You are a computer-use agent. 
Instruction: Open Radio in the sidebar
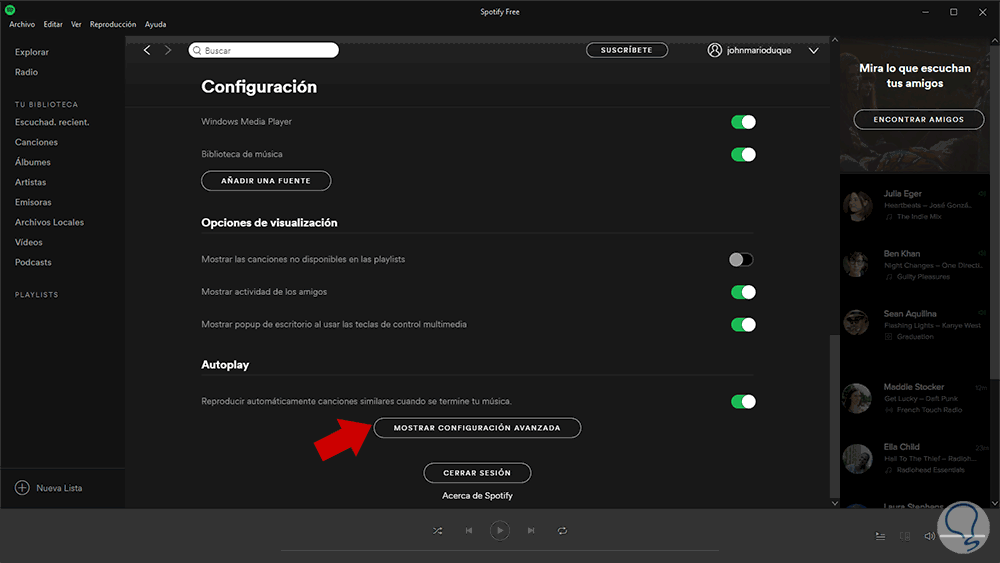[26, 72]
